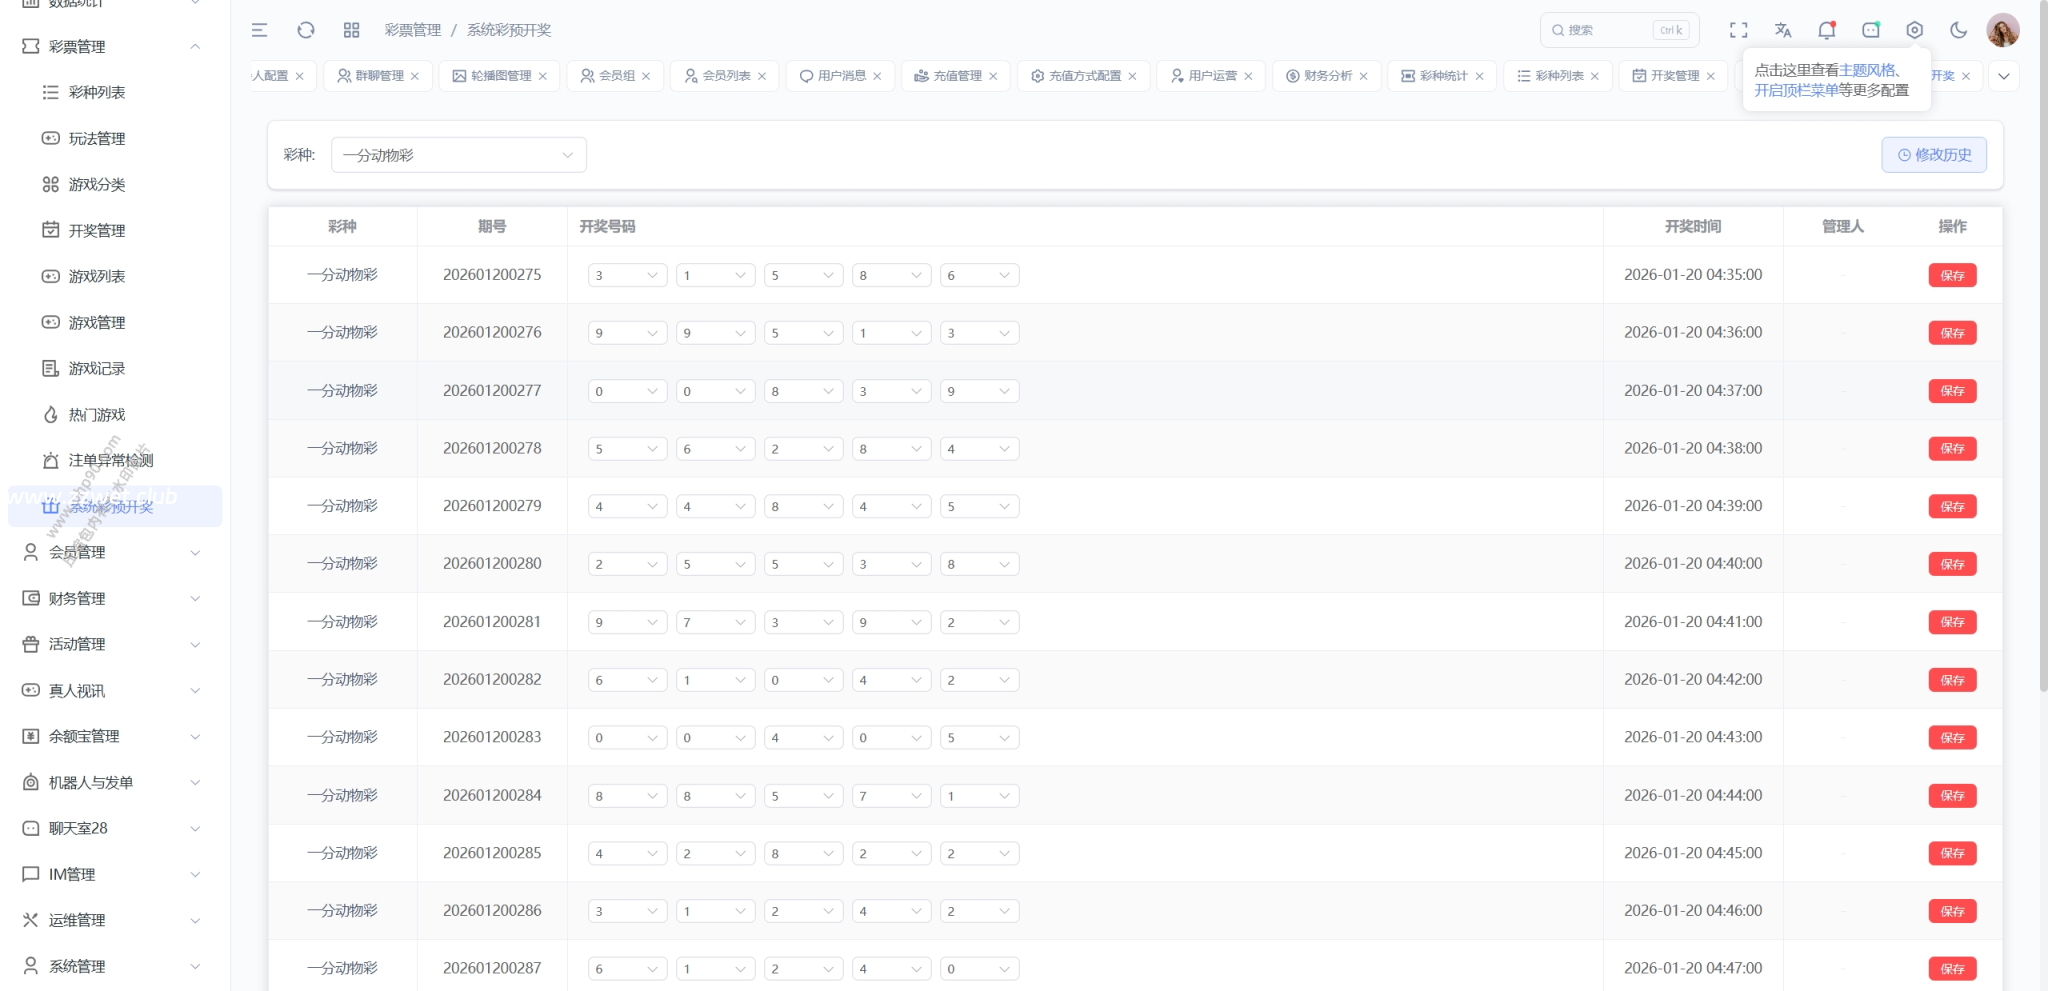Close the 彩种统计 tab

[x=1479, y=76]
